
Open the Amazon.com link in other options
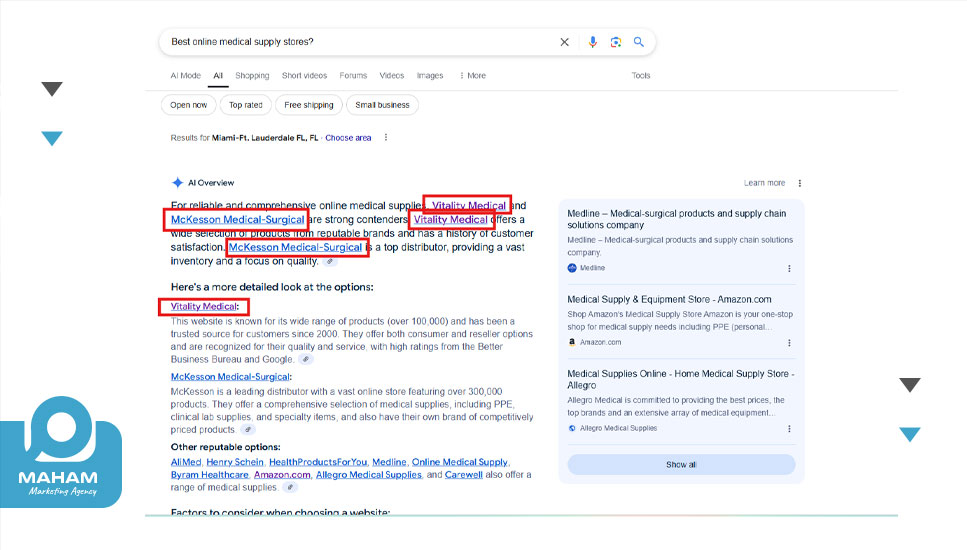pyautogui.click(x=282, y=475)
